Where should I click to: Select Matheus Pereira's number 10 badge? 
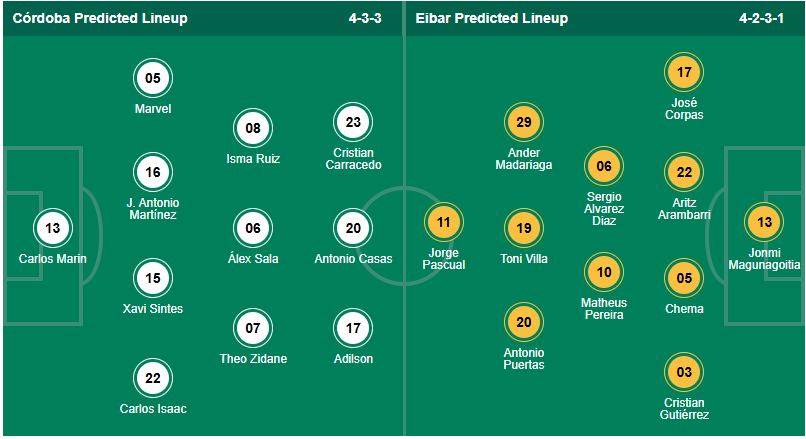point(604,272)
